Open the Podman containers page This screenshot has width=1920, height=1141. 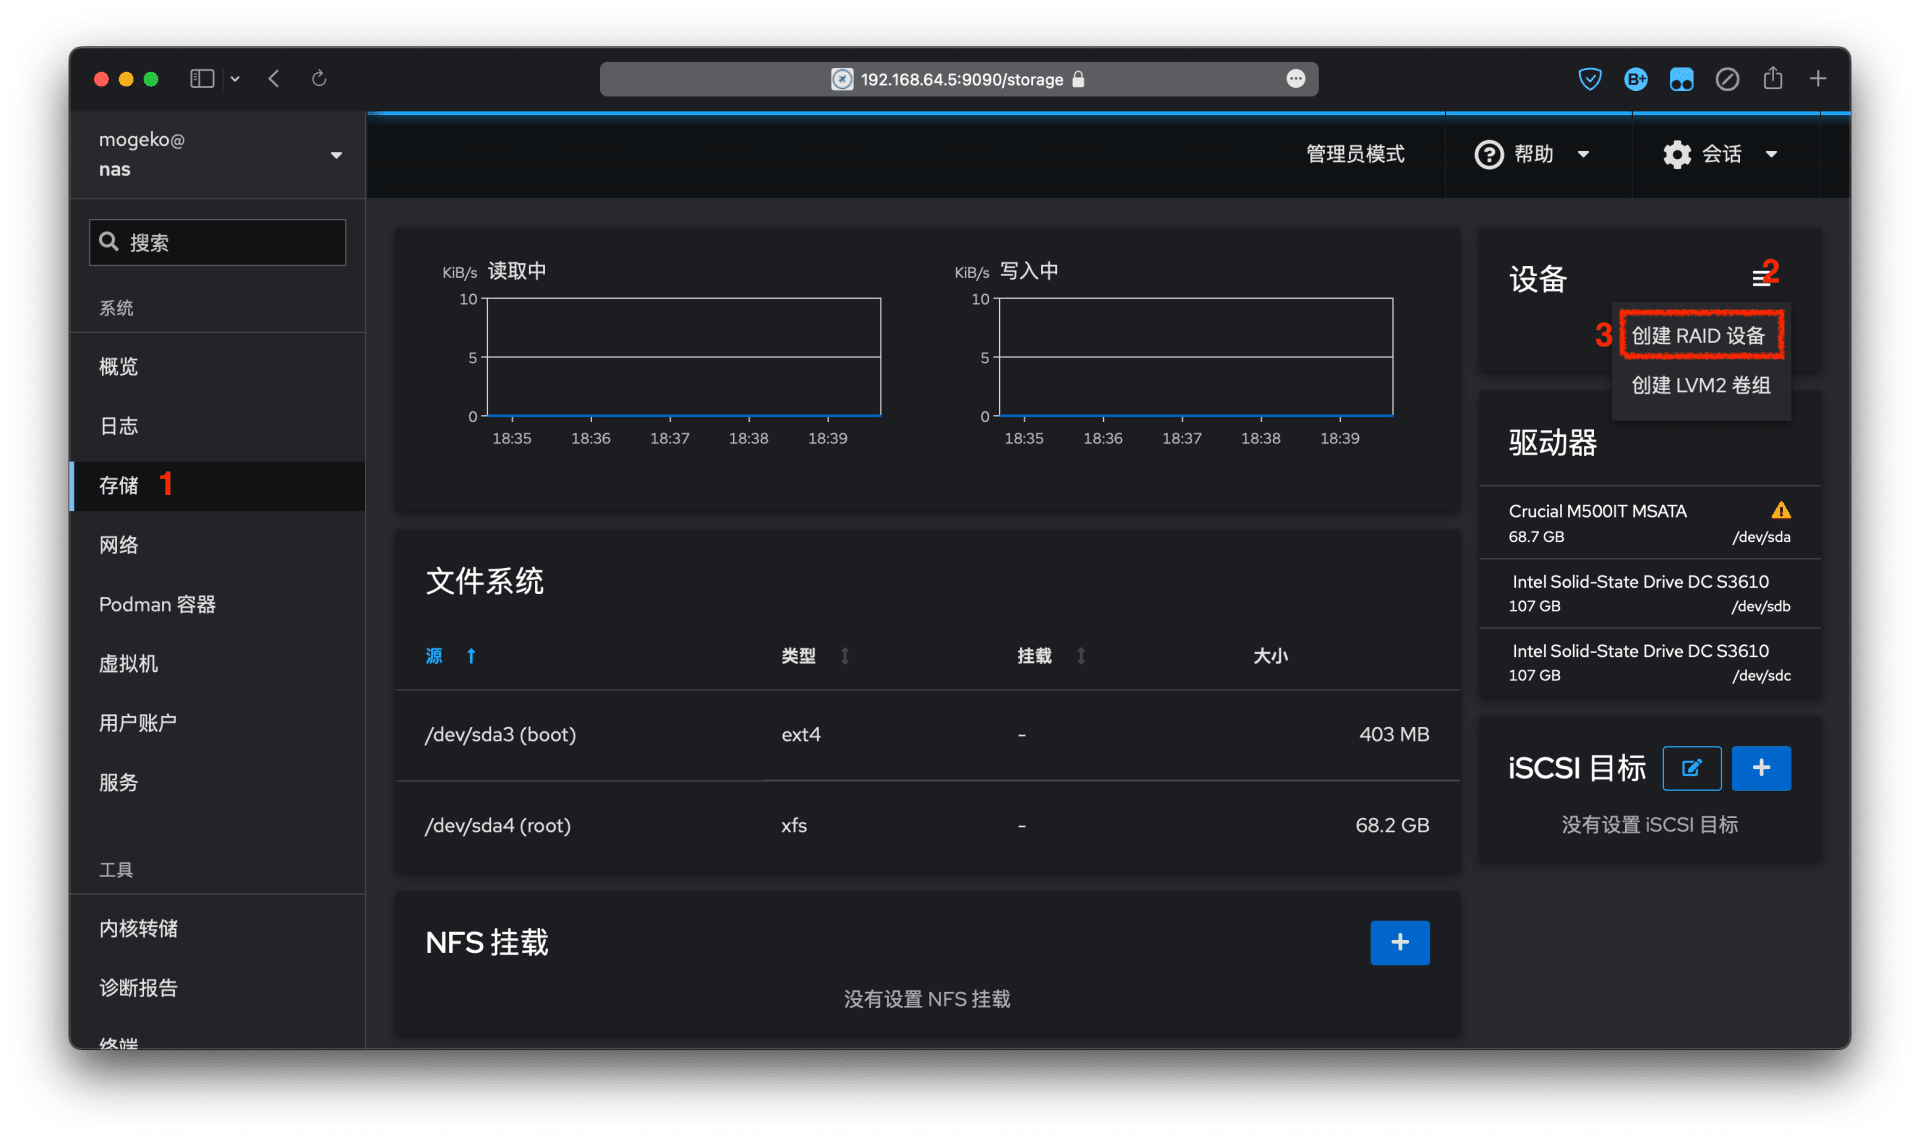[x=157, y=604]
